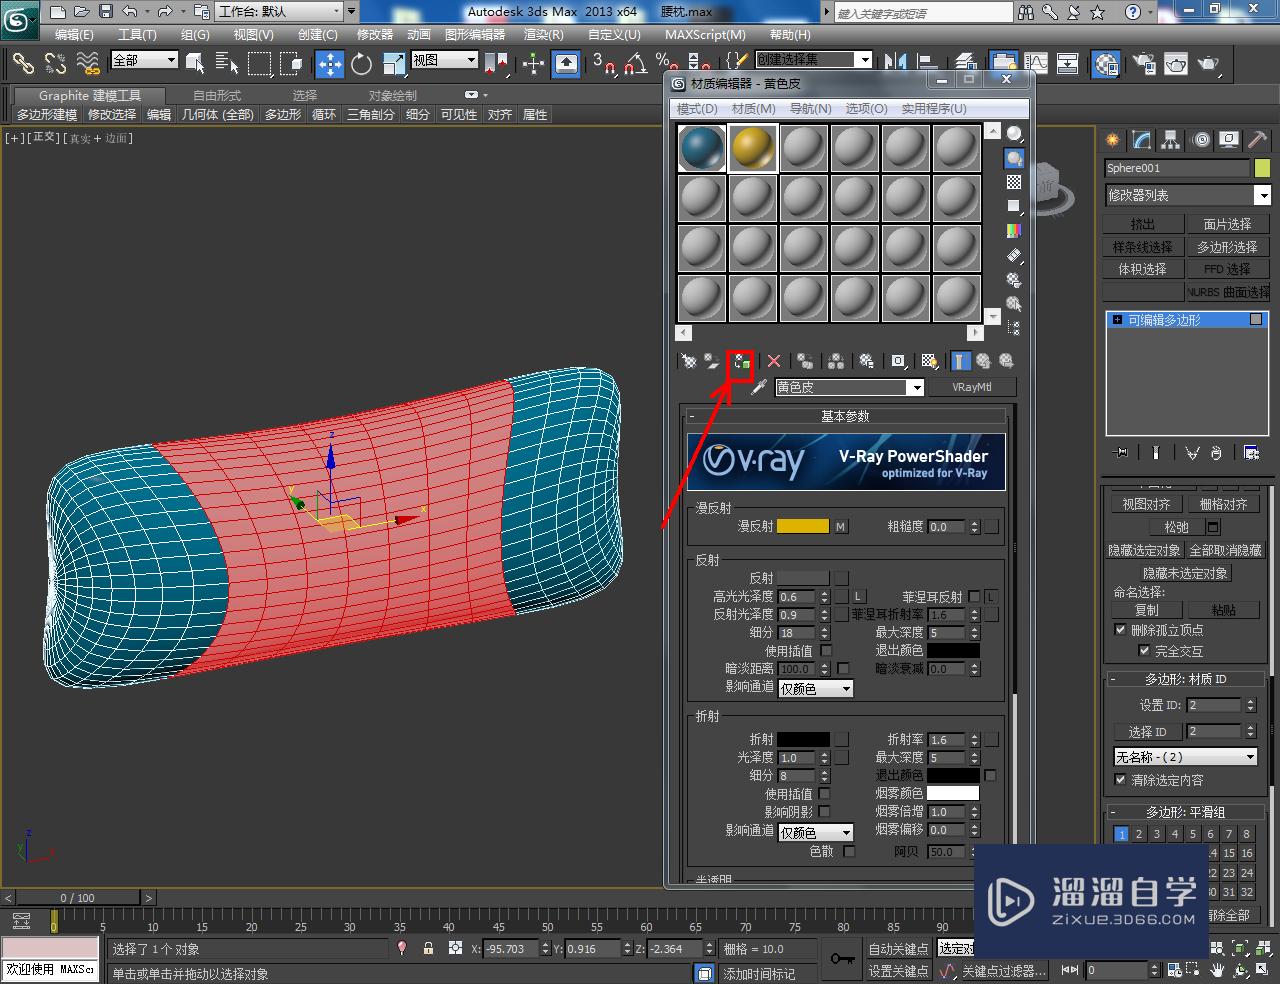Toggle Affect Shadows checkbox
The height and width of the screenshot is (984, 1280).
825,811
